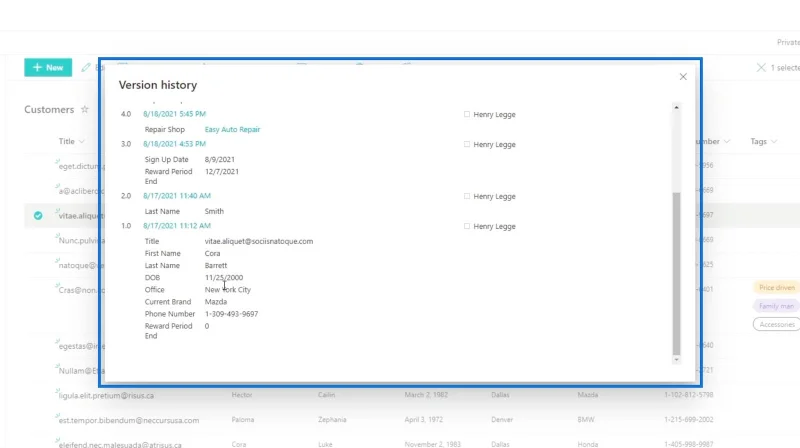
Task: Click the Version history scrollbar thumb
Action: coord(677,273)
